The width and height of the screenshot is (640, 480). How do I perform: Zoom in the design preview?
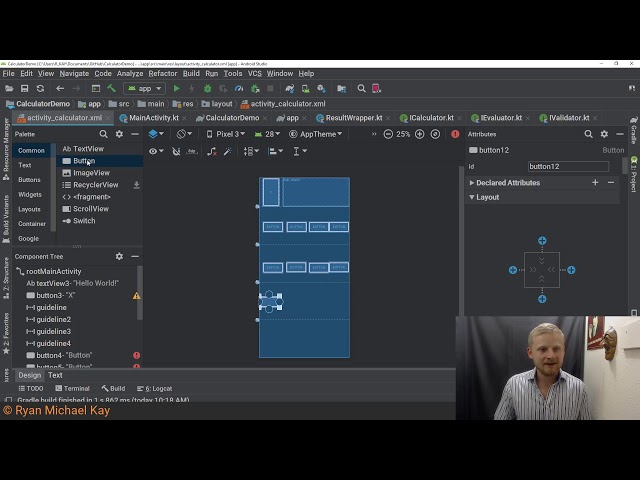click(x=420, y=134)
